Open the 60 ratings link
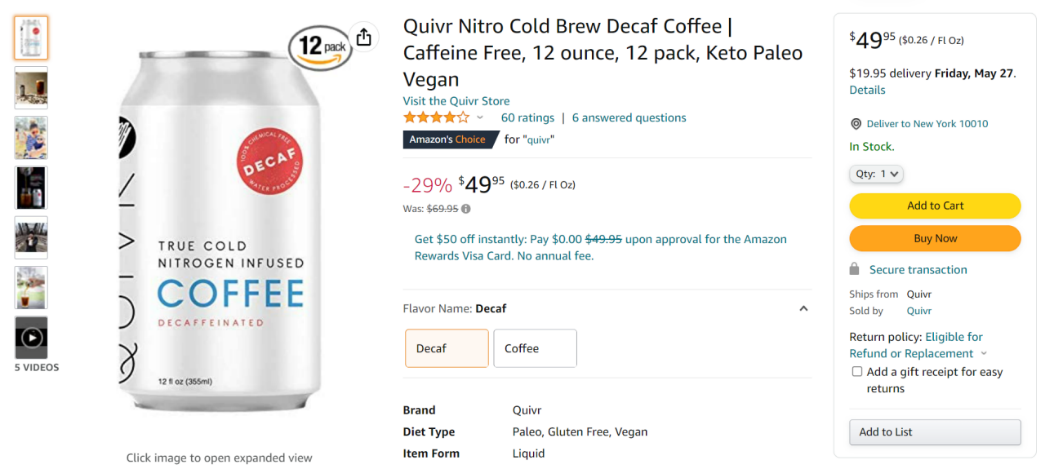 point(528,118)
